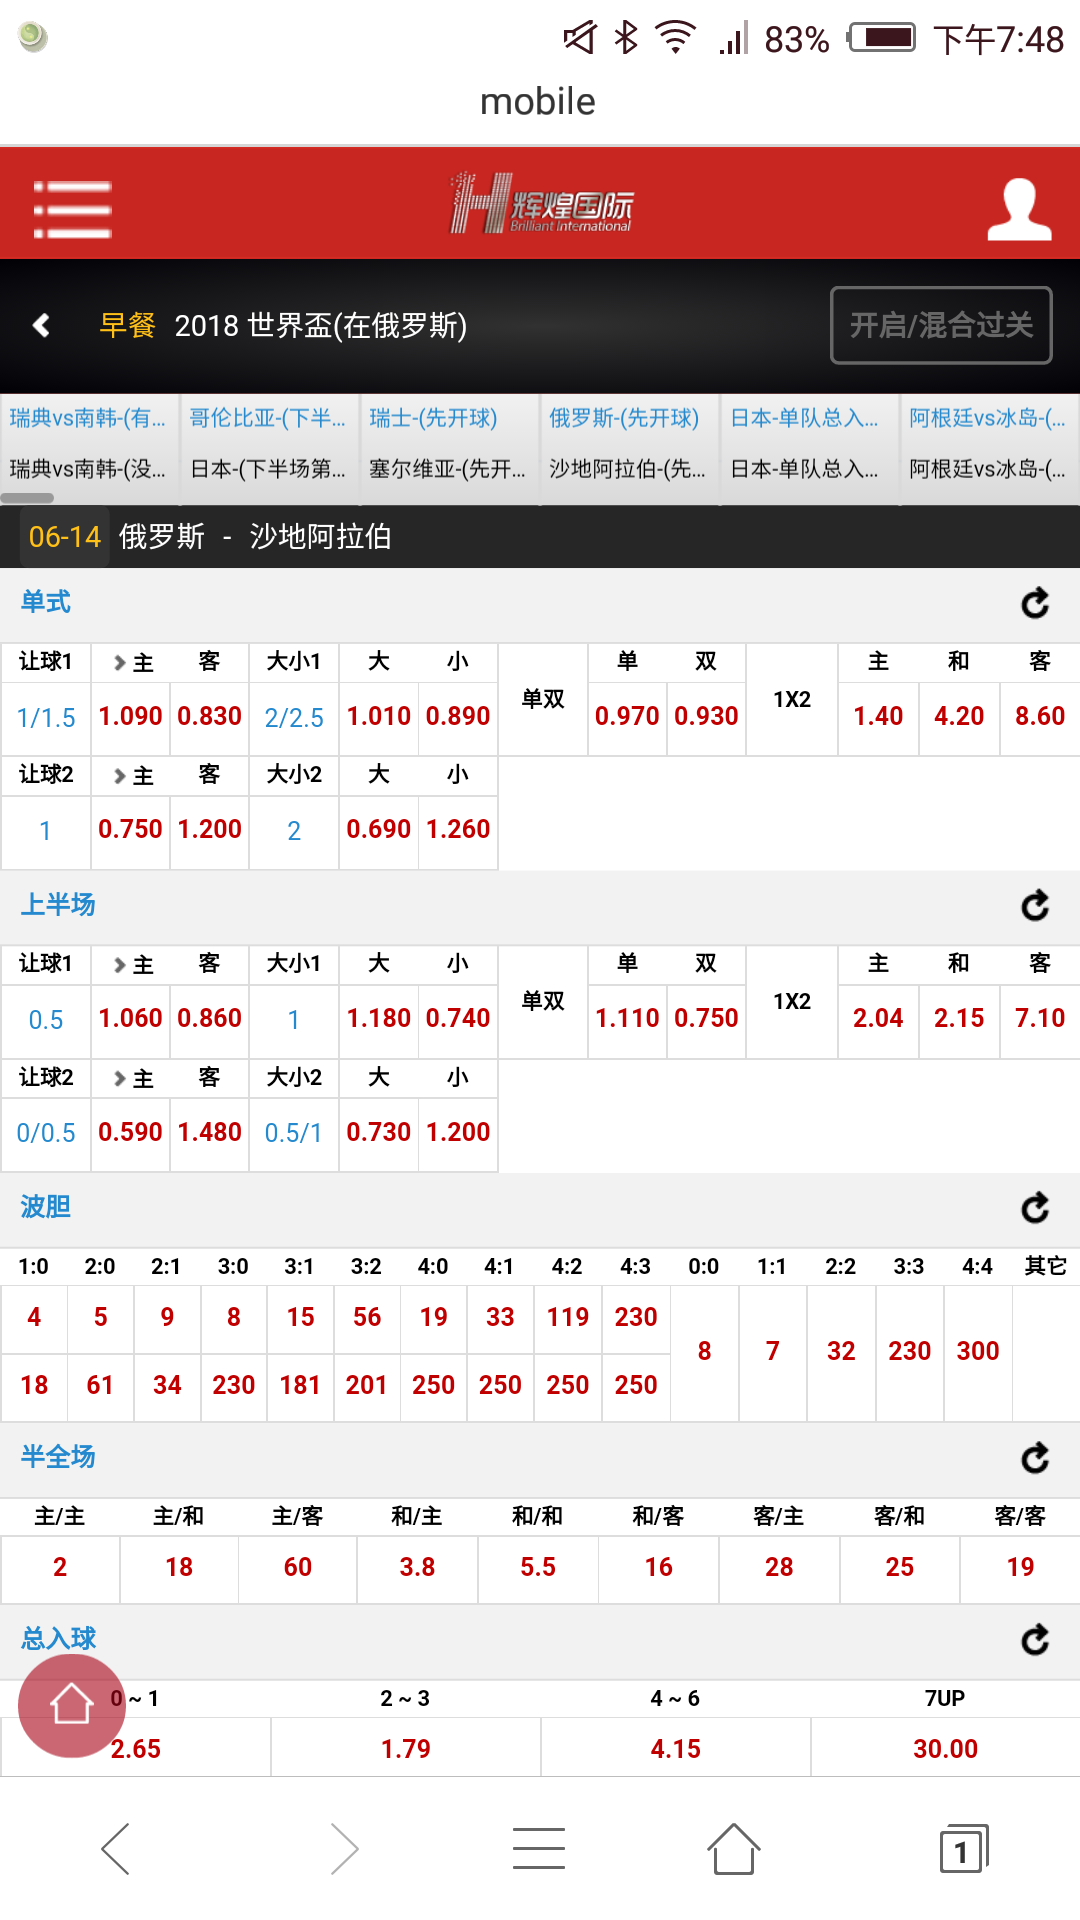This screenshot has width=1080, height=1920.
Task: Select the 阿根廷vs冰岛 top match tab
Action: [987, 418]
